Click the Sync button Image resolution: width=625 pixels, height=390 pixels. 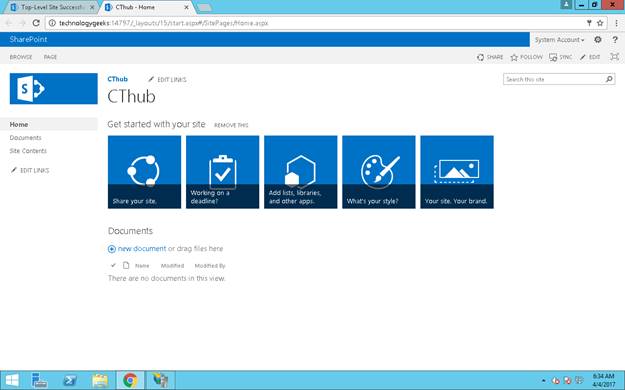[560, 57]
